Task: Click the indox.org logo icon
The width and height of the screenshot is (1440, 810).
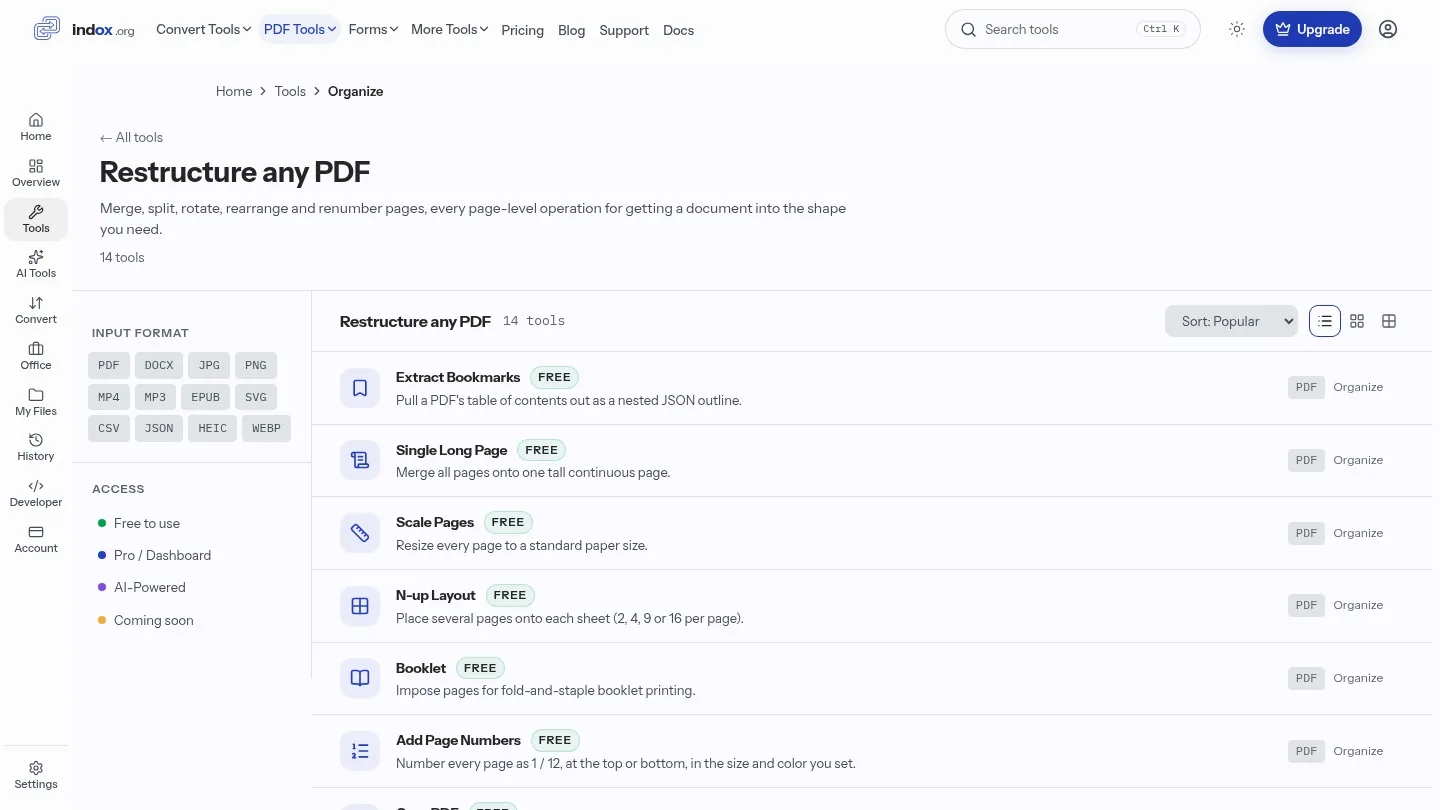Action: click(x=47, y=29)
